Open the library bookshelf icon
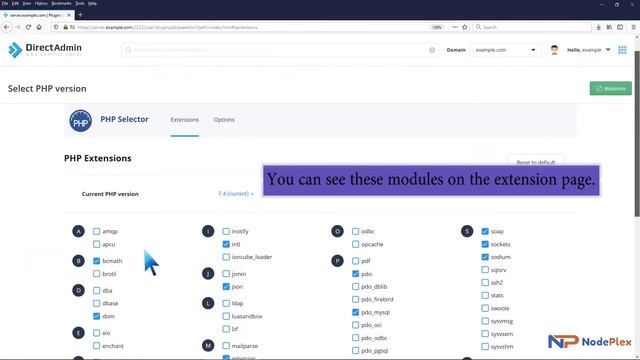This screenshot has width=640, height=360. [x=609, y=27]
